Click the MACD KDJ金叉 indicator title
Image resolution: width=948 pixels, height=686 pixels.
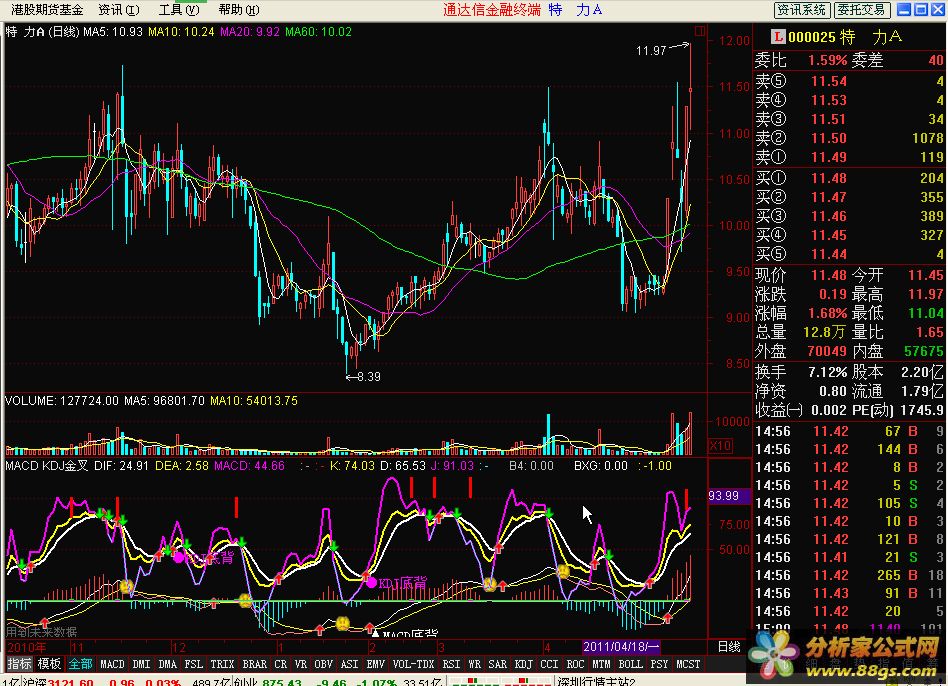[47, 466]
